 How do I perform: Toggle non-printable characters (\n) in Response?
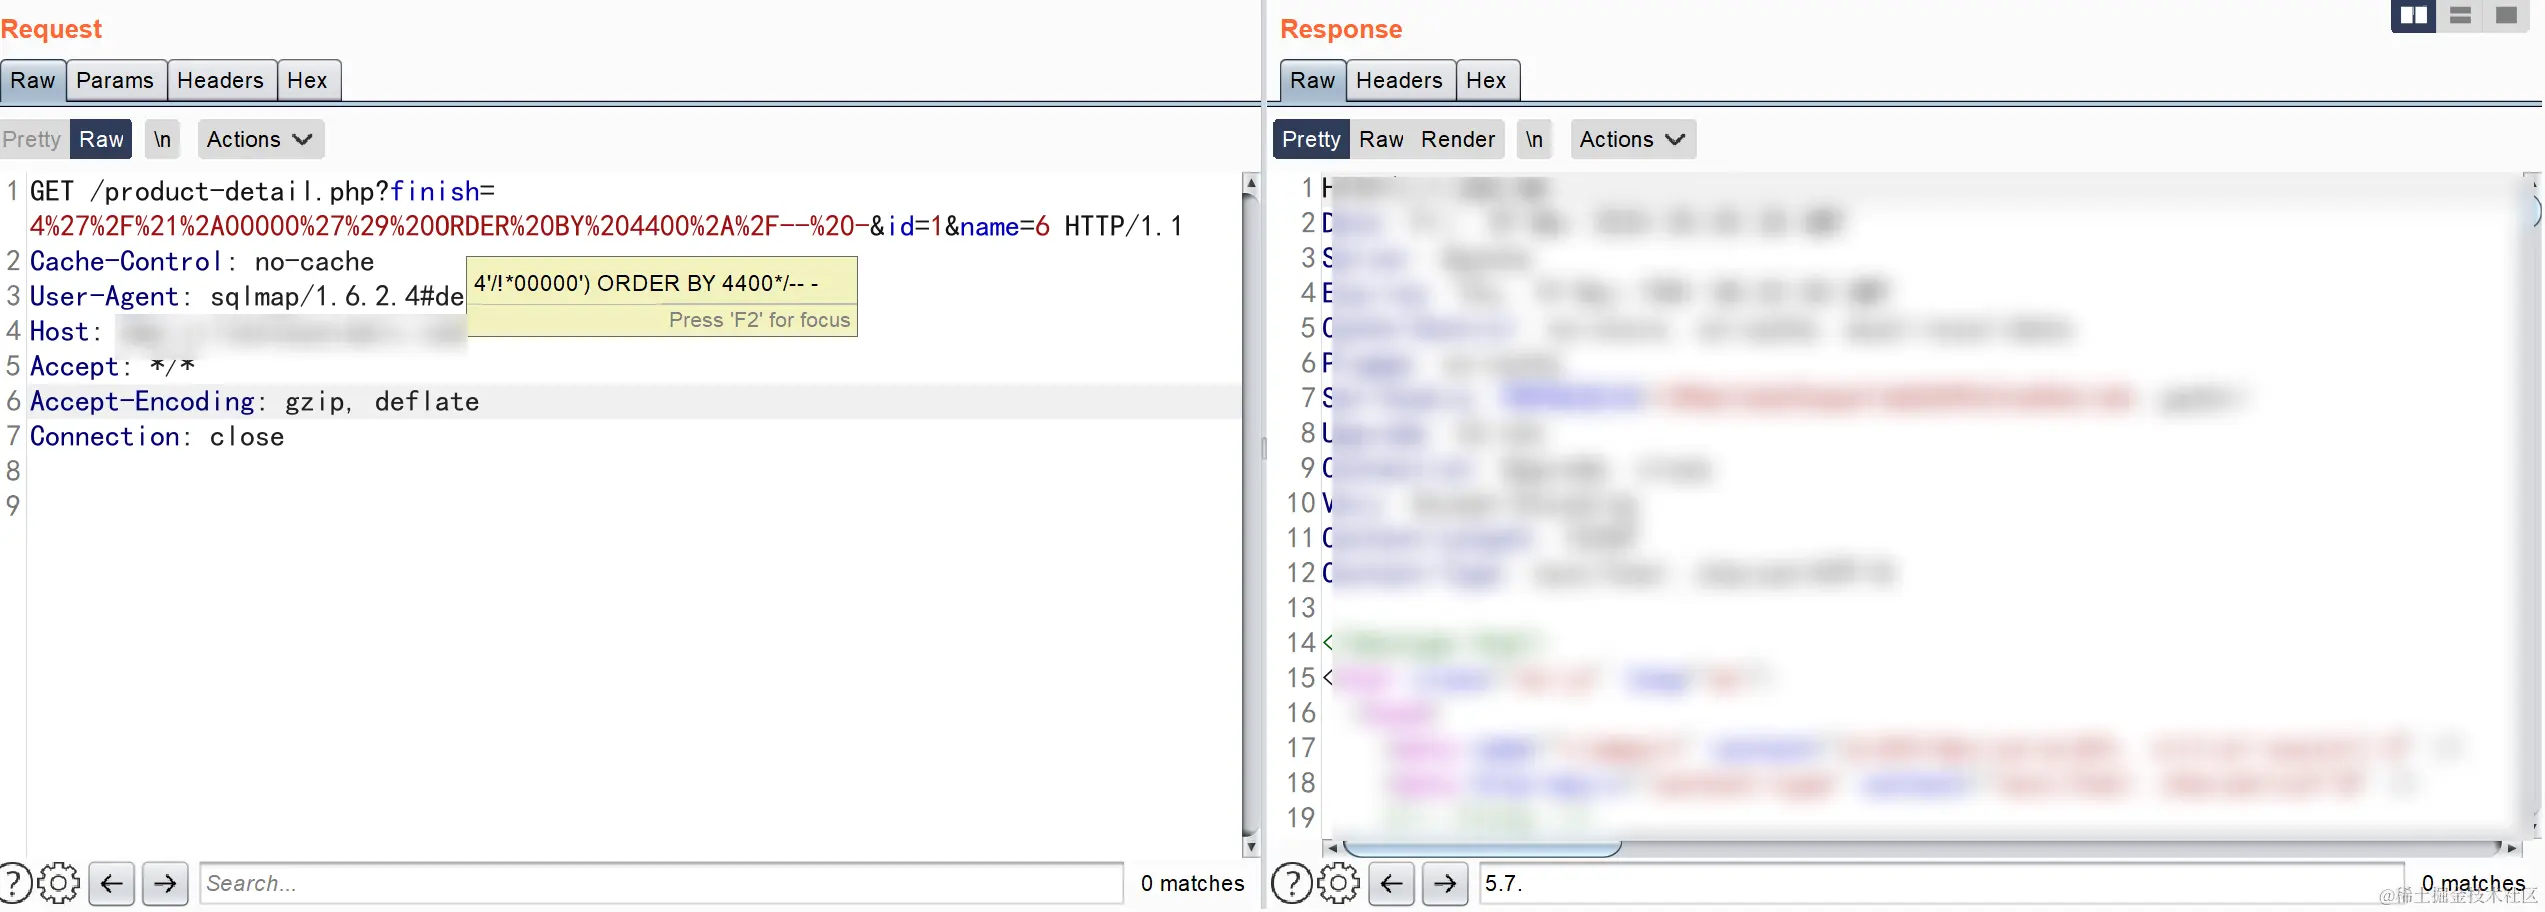pos(1534,139)
